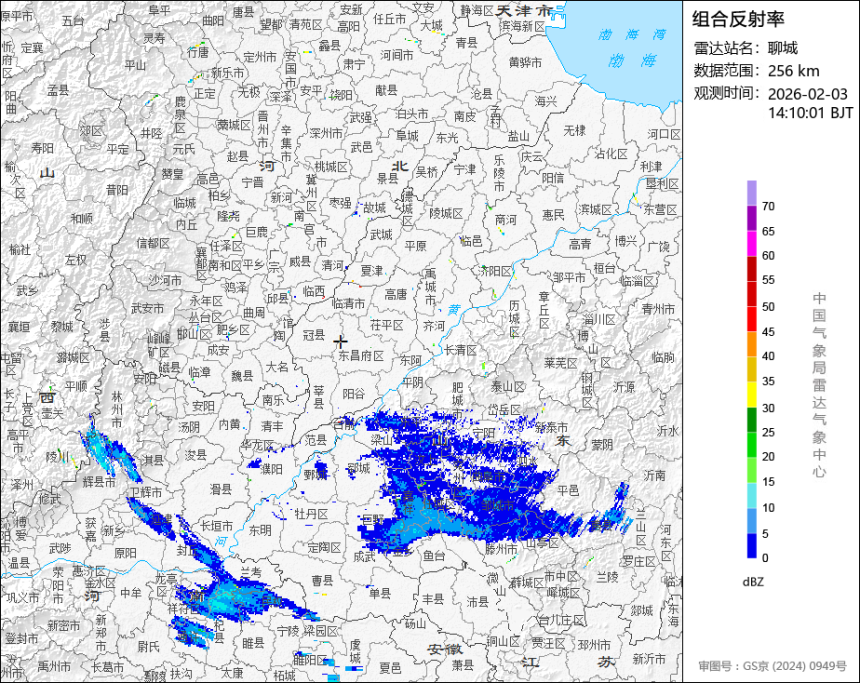Click the 濮阳 map label
The image size is (860, 683).
tap(271, 468)
